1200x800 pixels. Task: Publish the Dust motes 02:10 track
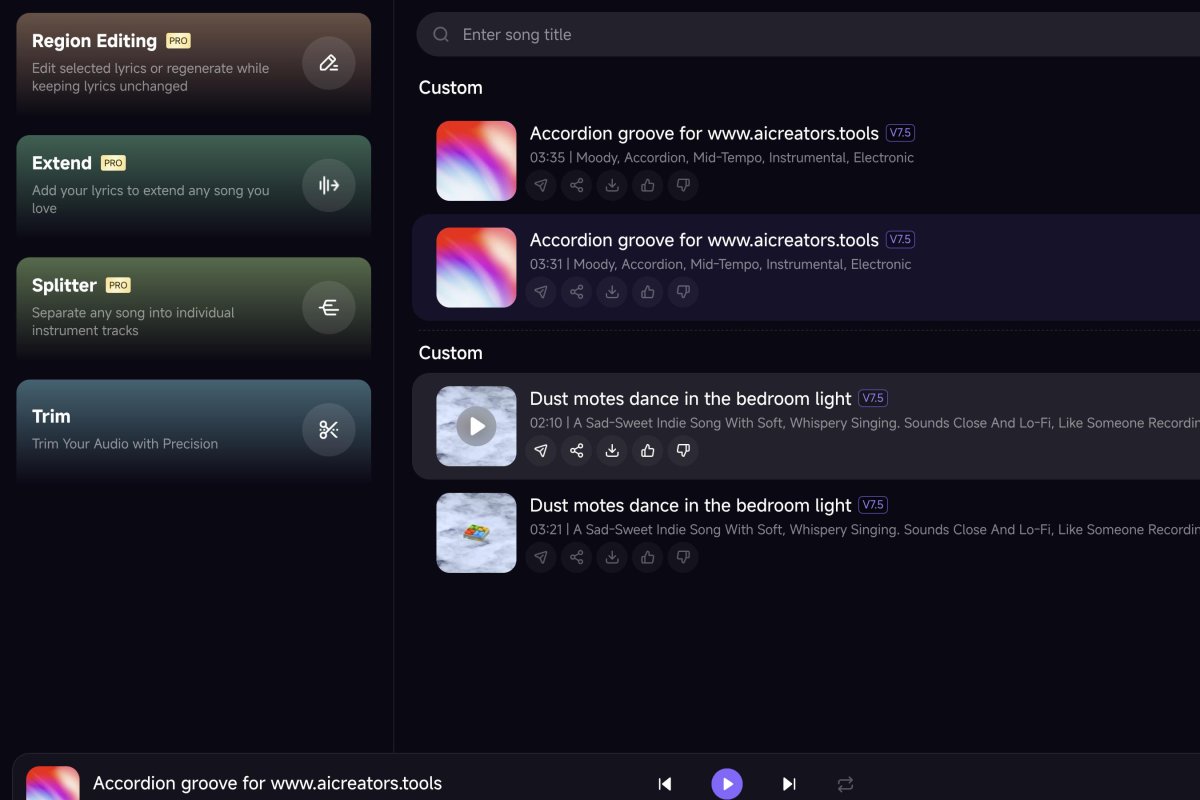click(x=541, y=451)
